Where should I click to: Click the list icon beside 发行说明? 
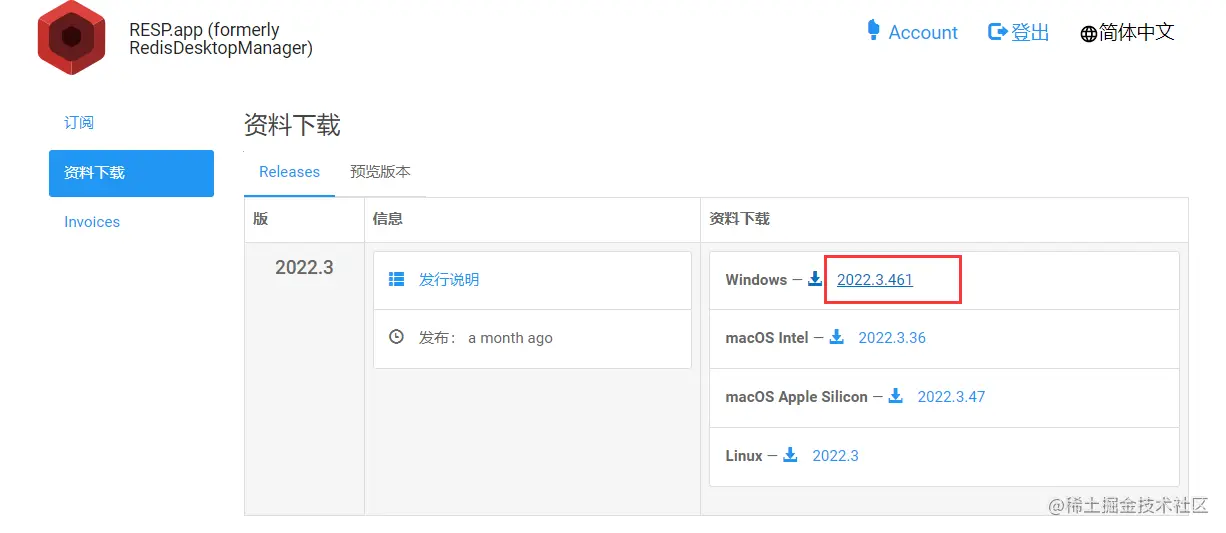pos(396,279)
